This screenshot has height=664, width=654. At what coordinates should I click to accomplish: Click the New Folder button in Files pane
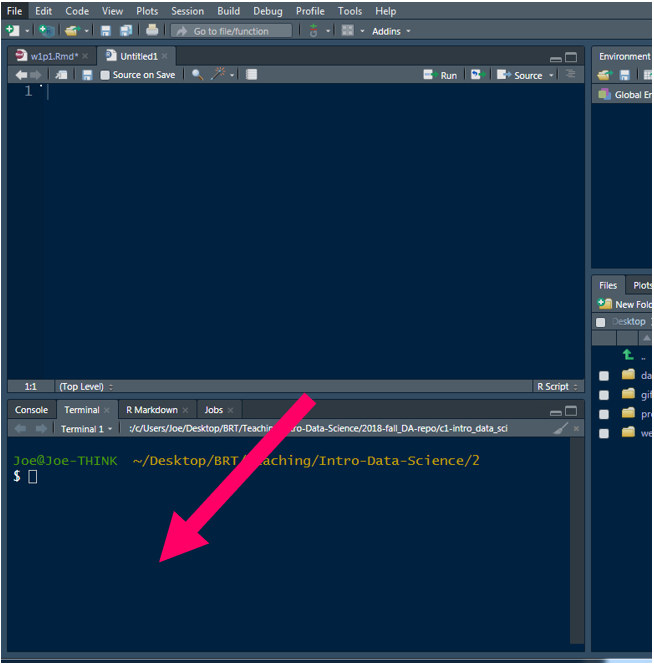[625, 304]
